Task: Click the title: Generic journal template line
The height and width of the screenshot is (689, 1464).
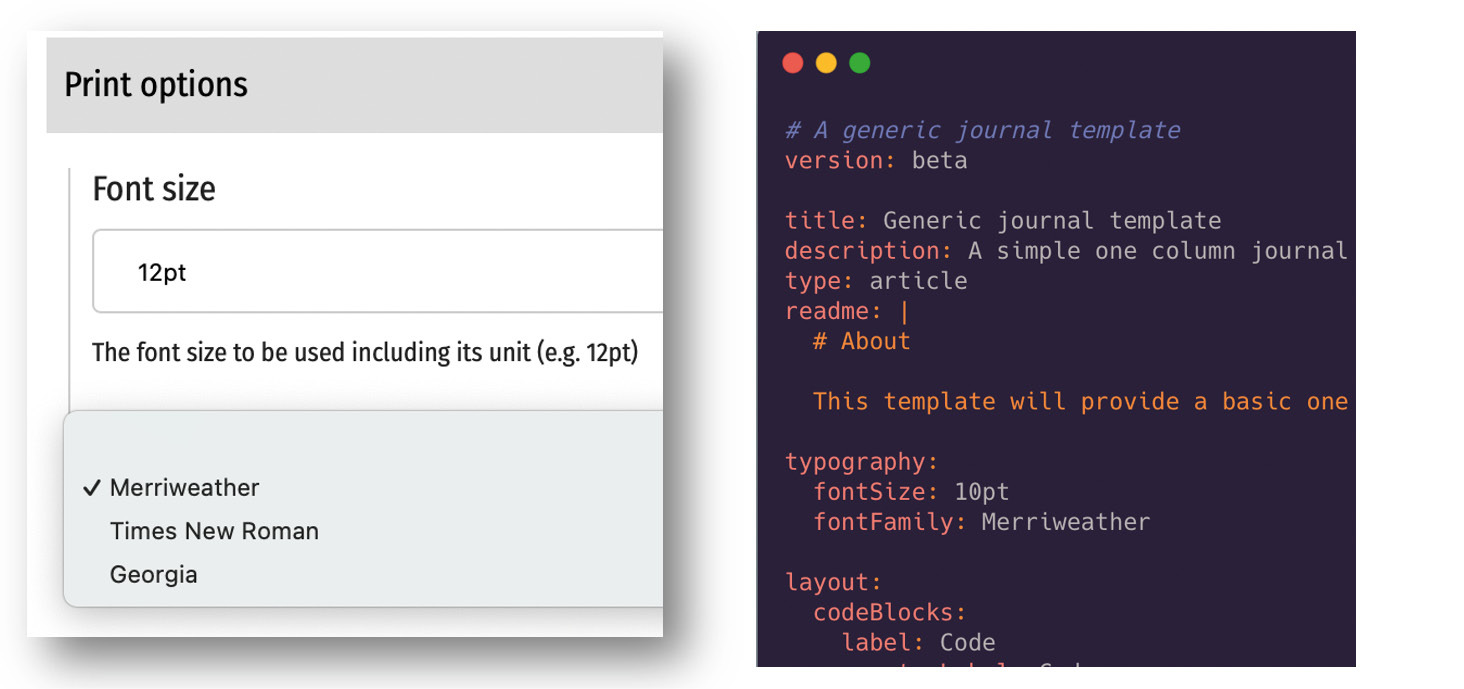Action: pyautogui.click(x=1003, y=221)
